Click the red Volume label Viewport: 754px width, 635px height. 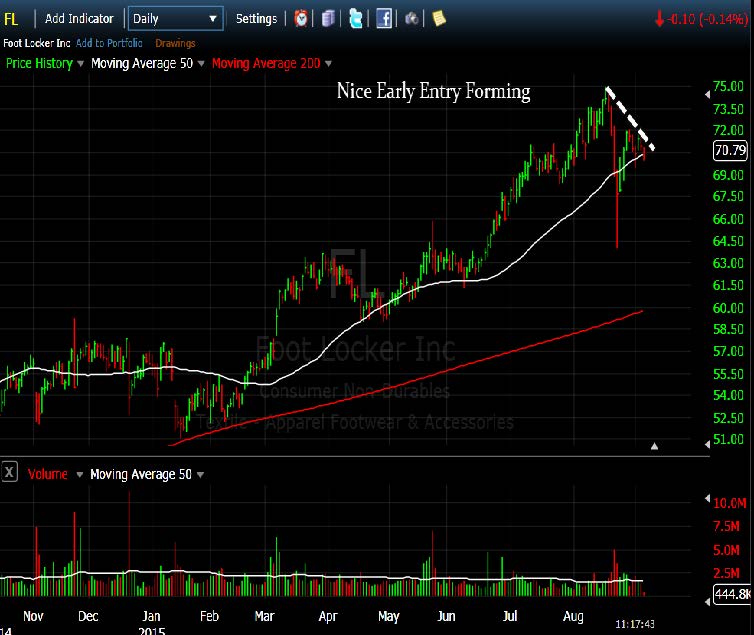click(48, 474)
